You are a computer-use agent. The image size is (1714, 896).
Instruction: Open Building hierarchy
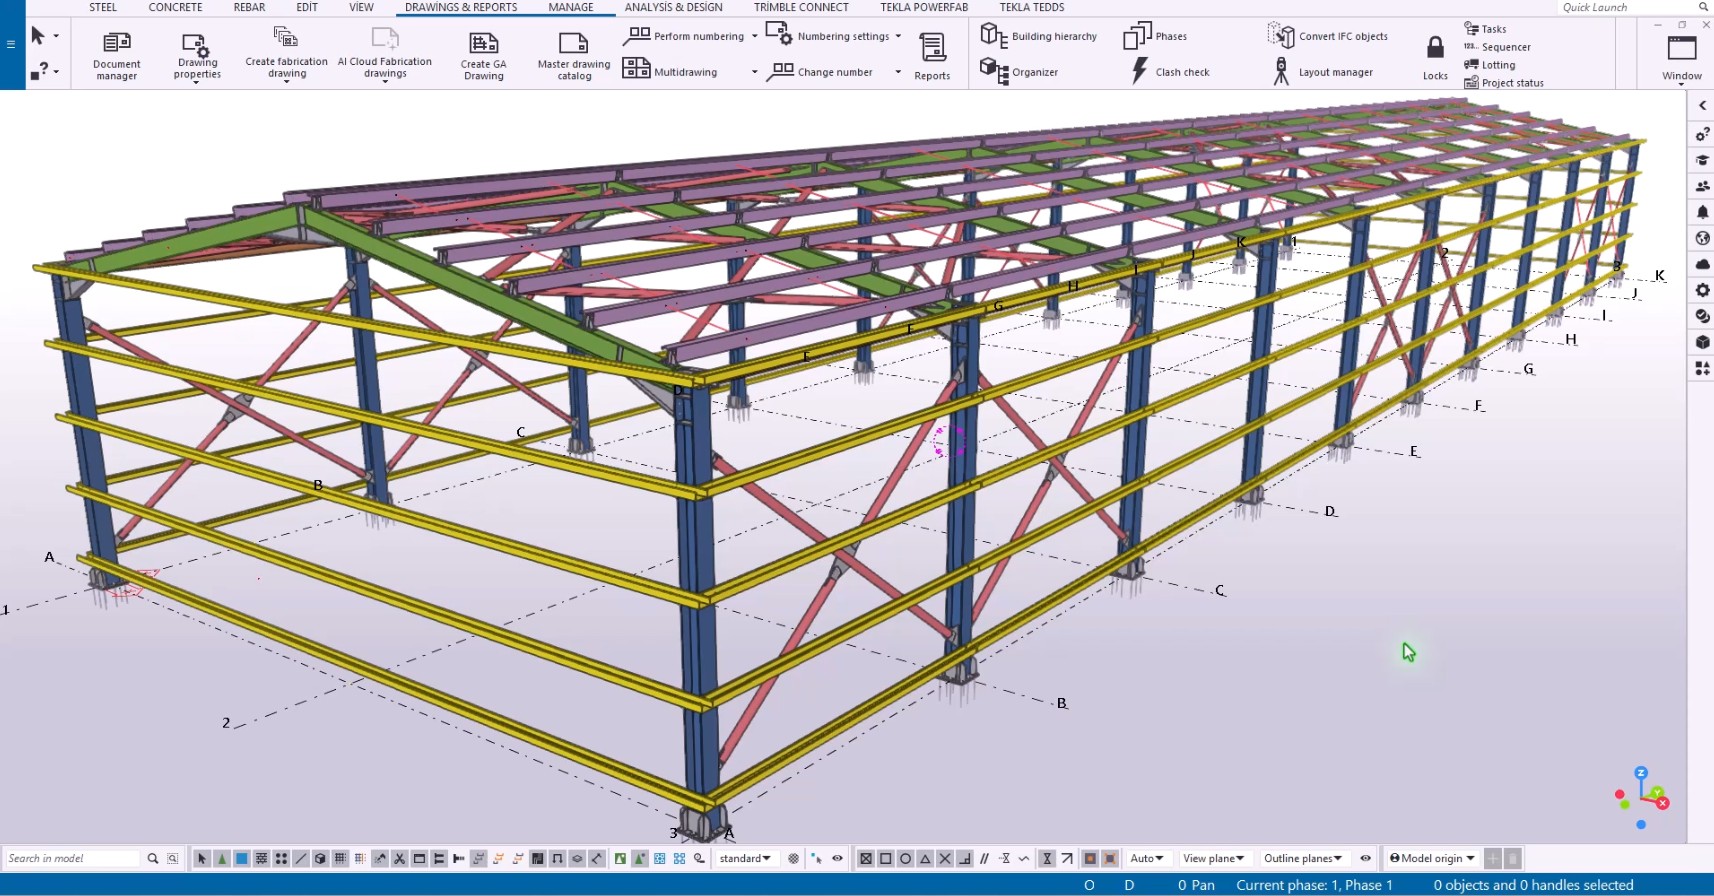click(1038, 36)
